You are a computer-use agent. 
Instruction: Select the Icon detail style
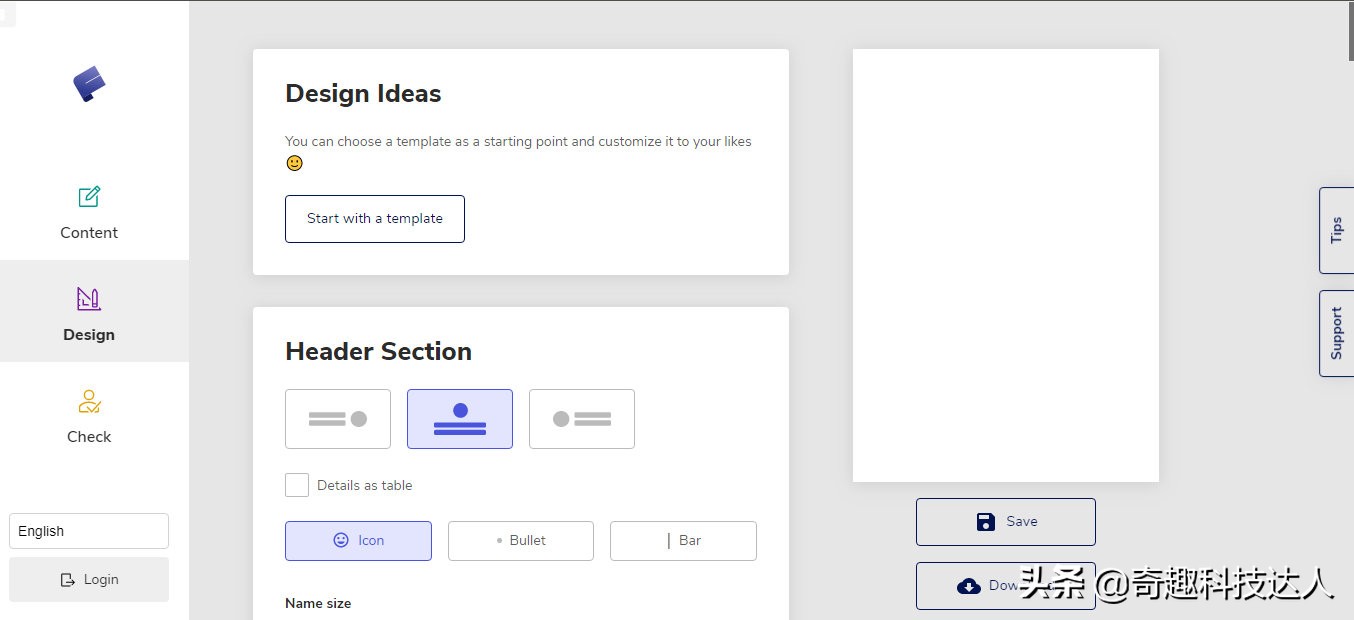click(x=358, y=541)
